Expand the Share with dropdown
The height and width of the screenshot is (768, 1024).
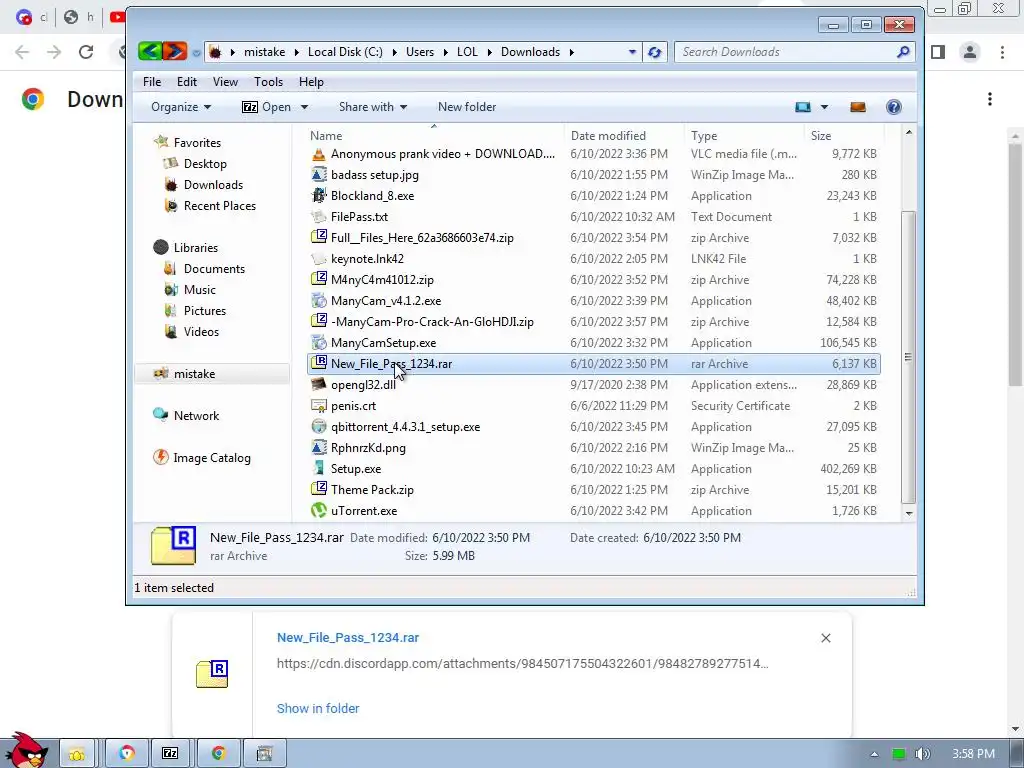click(373, 107)
